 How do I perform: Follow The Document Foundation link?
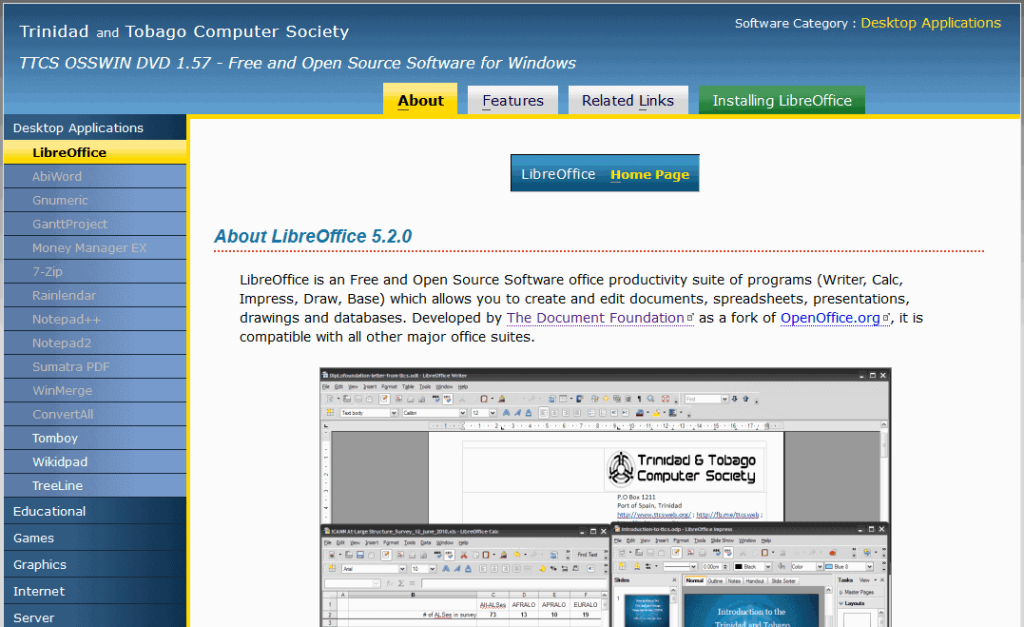(x=599, y=317)
